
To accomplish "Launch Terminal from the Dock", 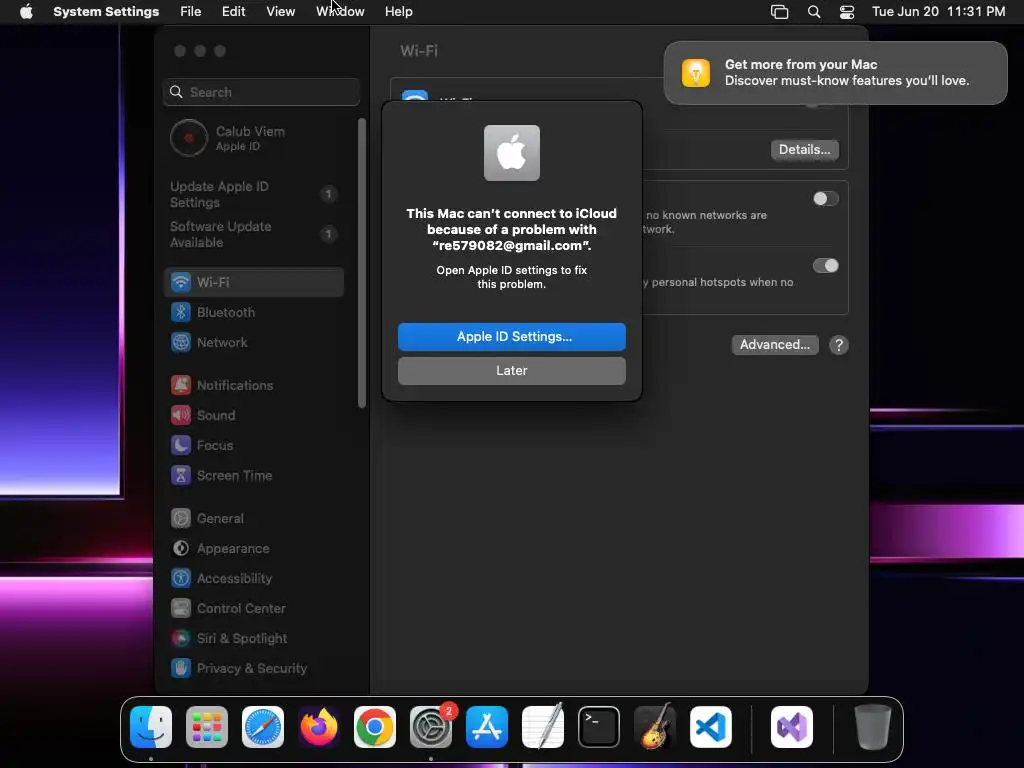I will pos(599,727).
